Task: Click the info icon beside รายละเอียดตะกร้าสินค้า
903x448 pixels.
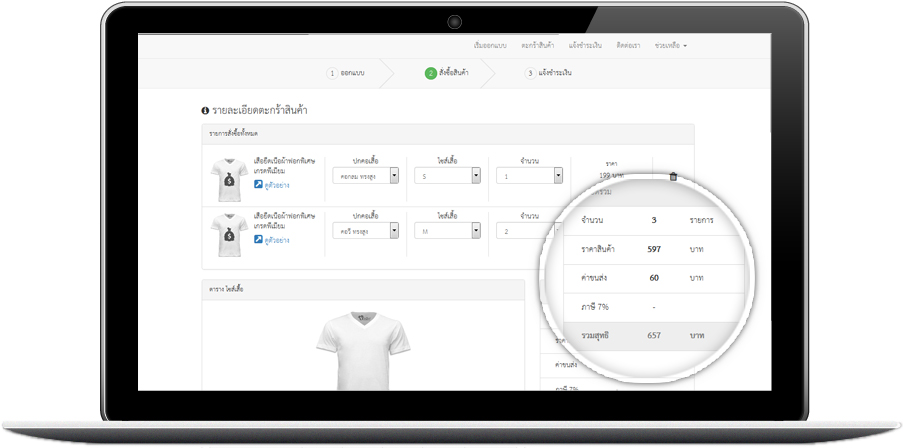Action: [x=205, y=111]
